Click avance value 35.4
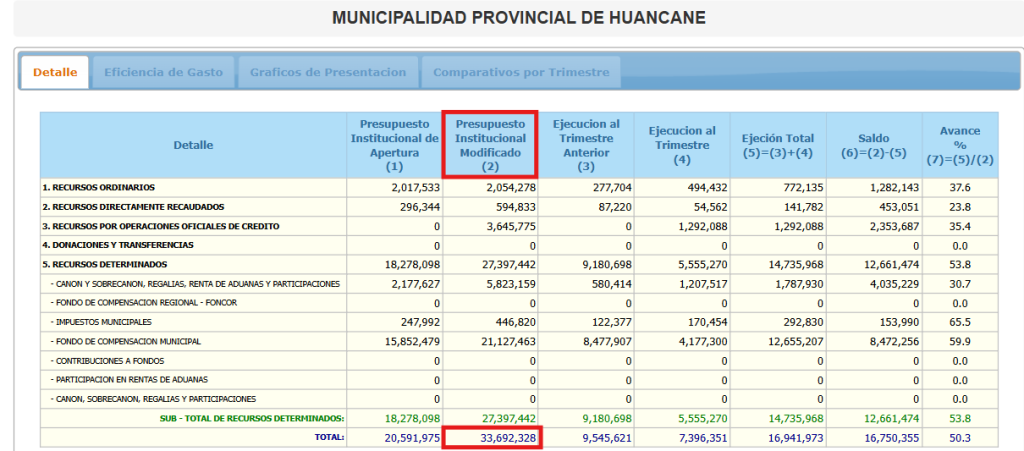Viewport: 1024px width, 451px height. (960, 227)
